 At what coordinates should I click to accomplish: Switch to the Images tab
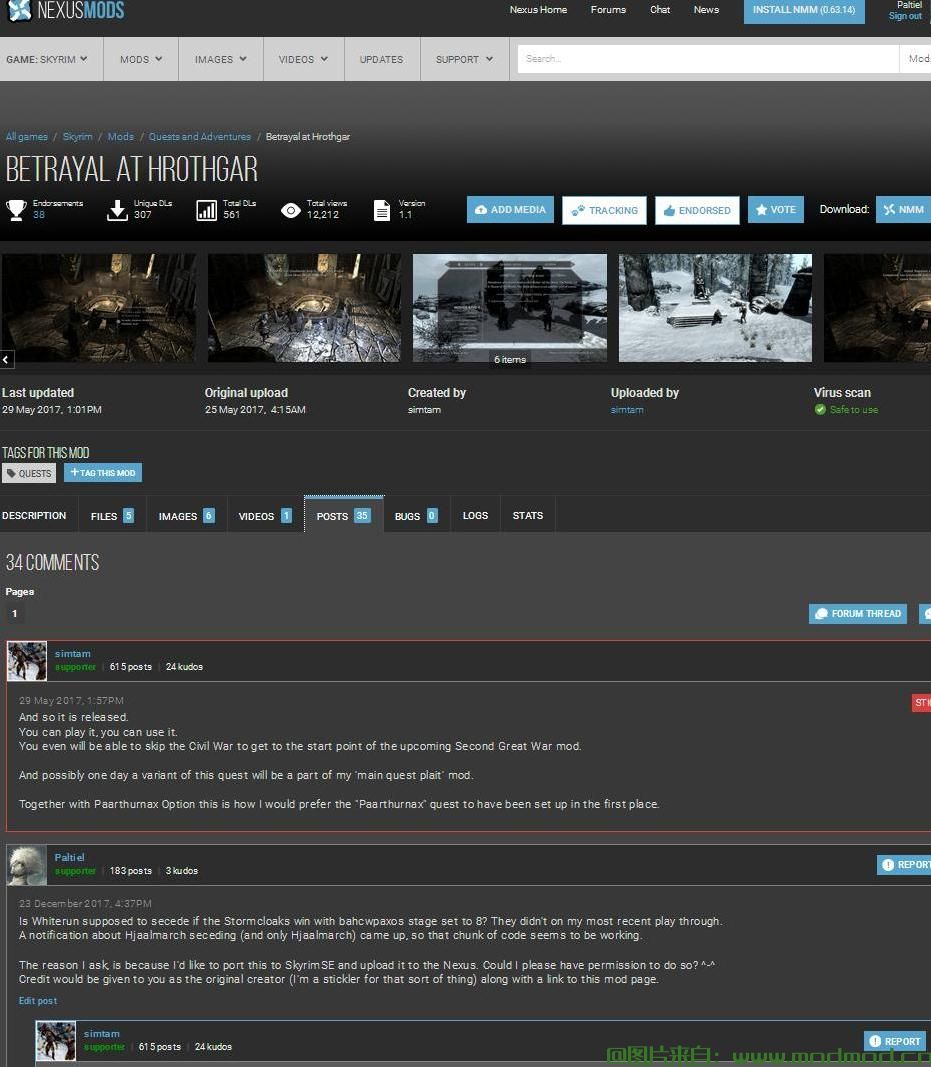coord(186,516)
